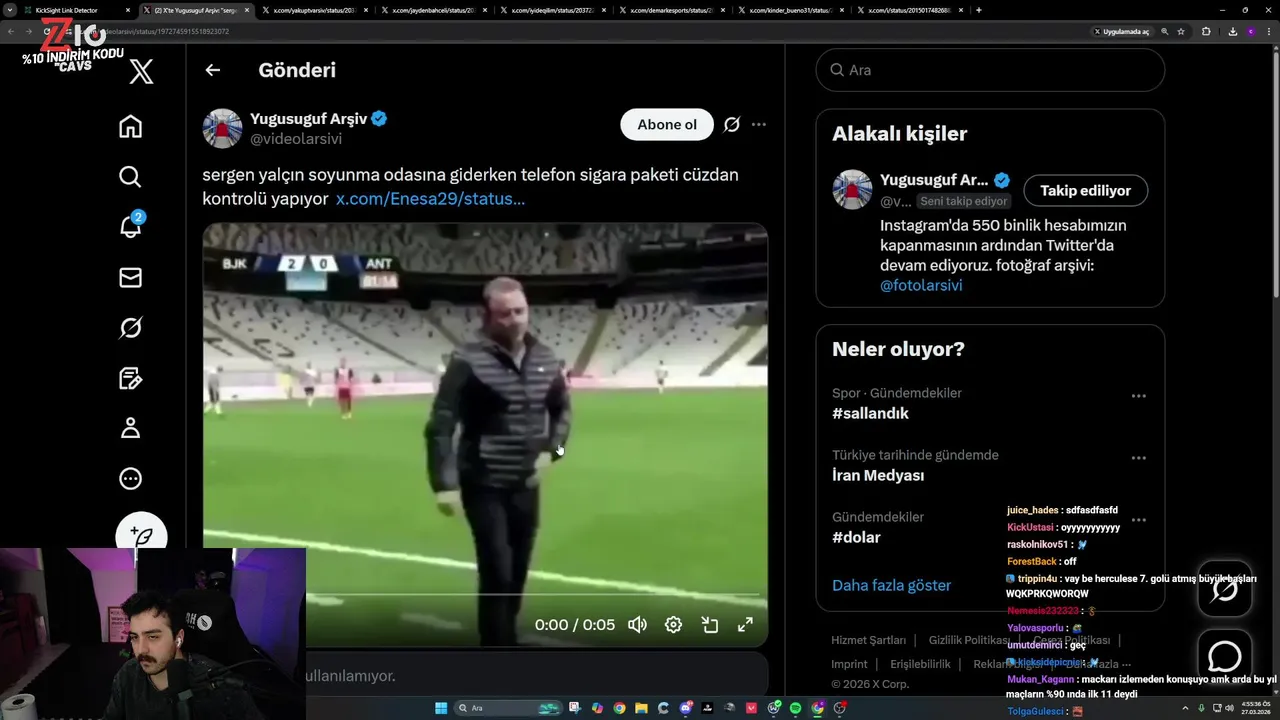1280x720 pixels.
Task: Go back with the Gönderi arrow
Action: point(212,70)
